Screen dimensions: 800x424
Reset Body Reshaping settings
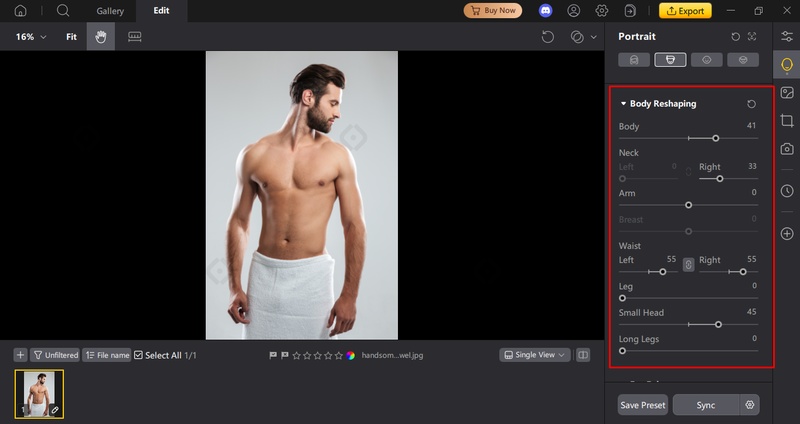coord(752,104)
